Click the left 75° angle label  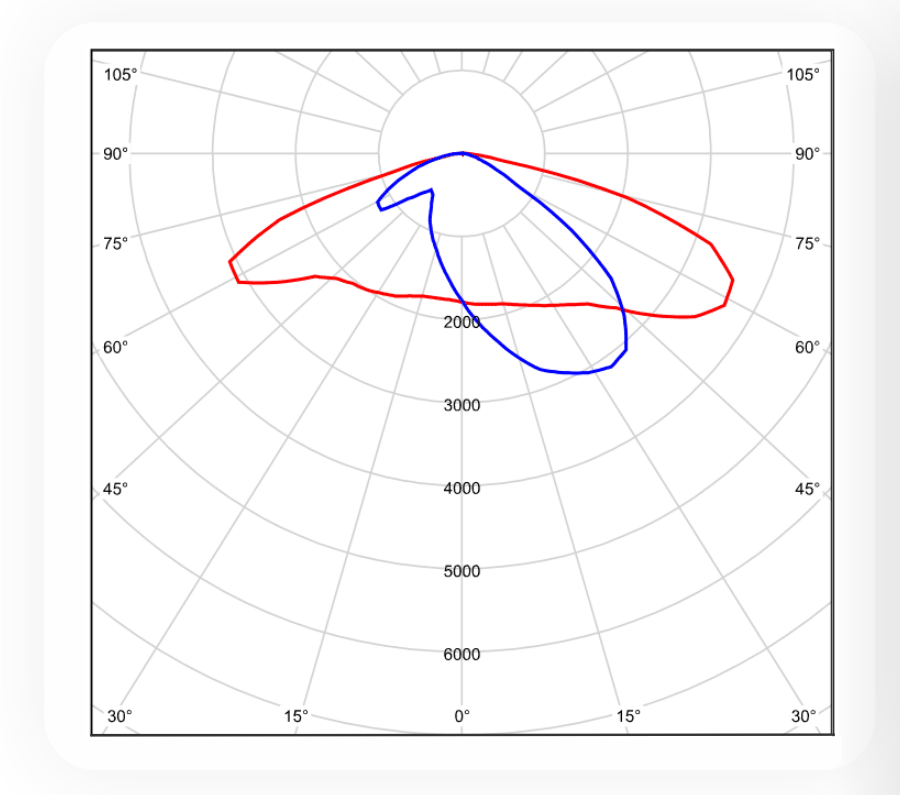coord(116,243)
